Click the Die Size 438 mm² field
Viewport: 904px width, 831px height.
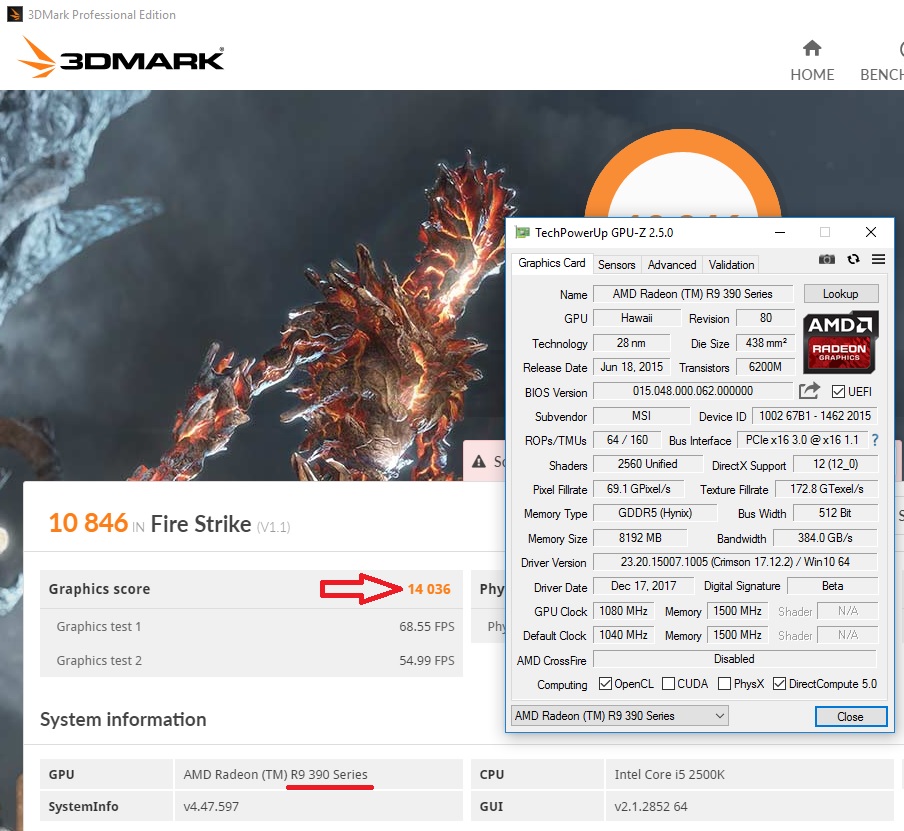(766, 343)
